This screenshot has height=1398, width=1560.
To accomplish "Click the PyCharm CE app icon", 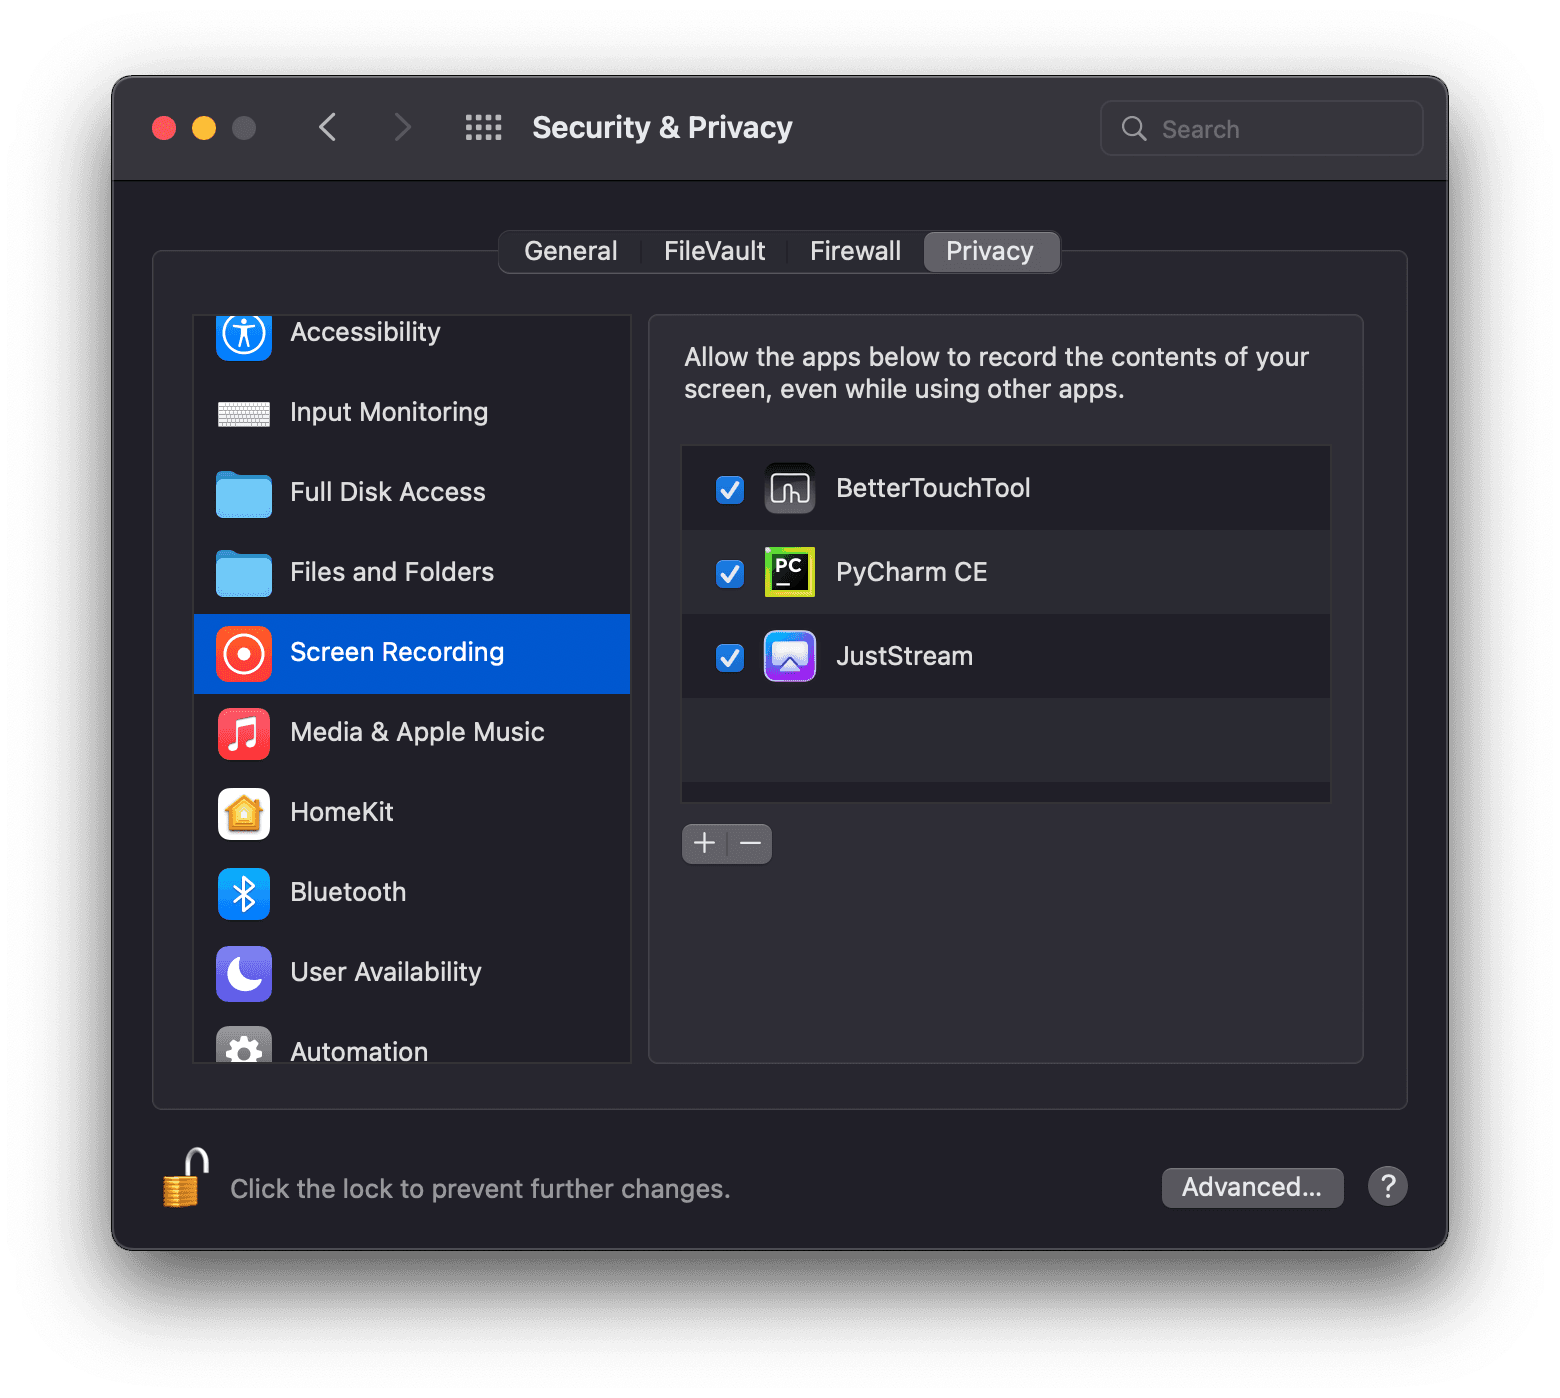I will pos(790,572).
